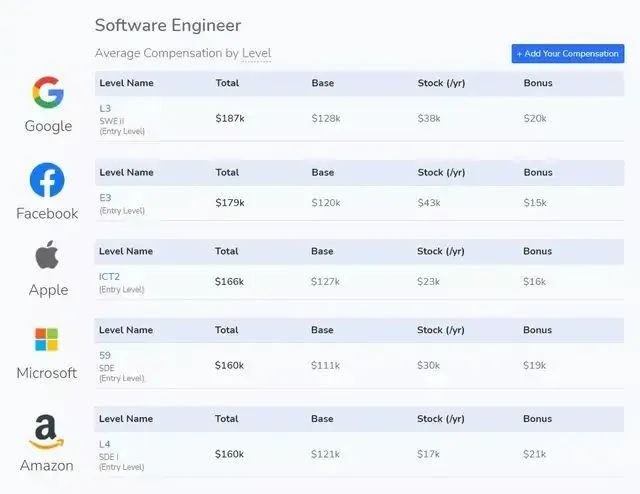Click the underlined Level link in subtitle
Viewport: 640px width, 494px height.
(256, 53)
